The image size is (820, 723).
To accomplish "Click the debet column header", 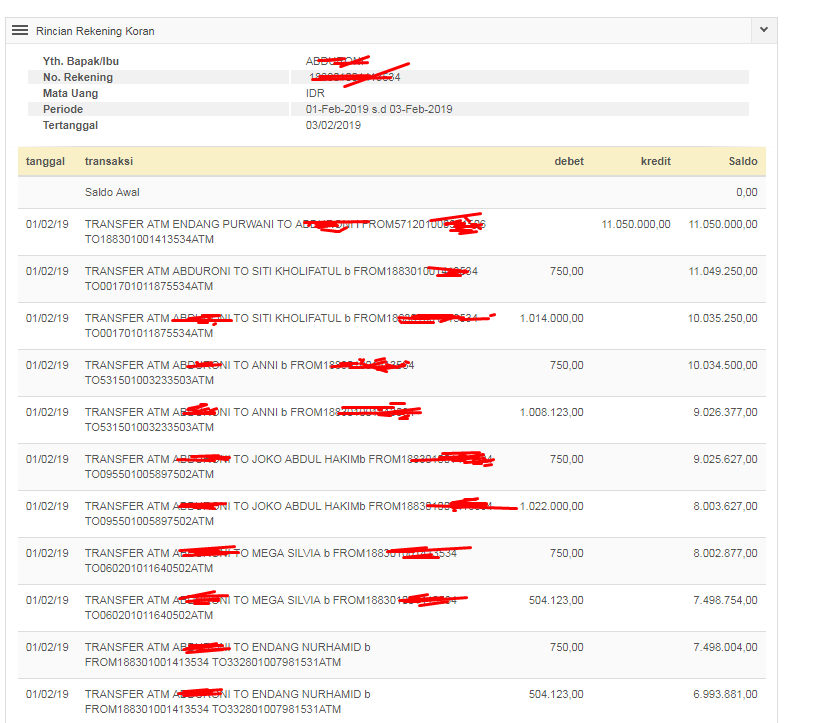I will (569, 161).
